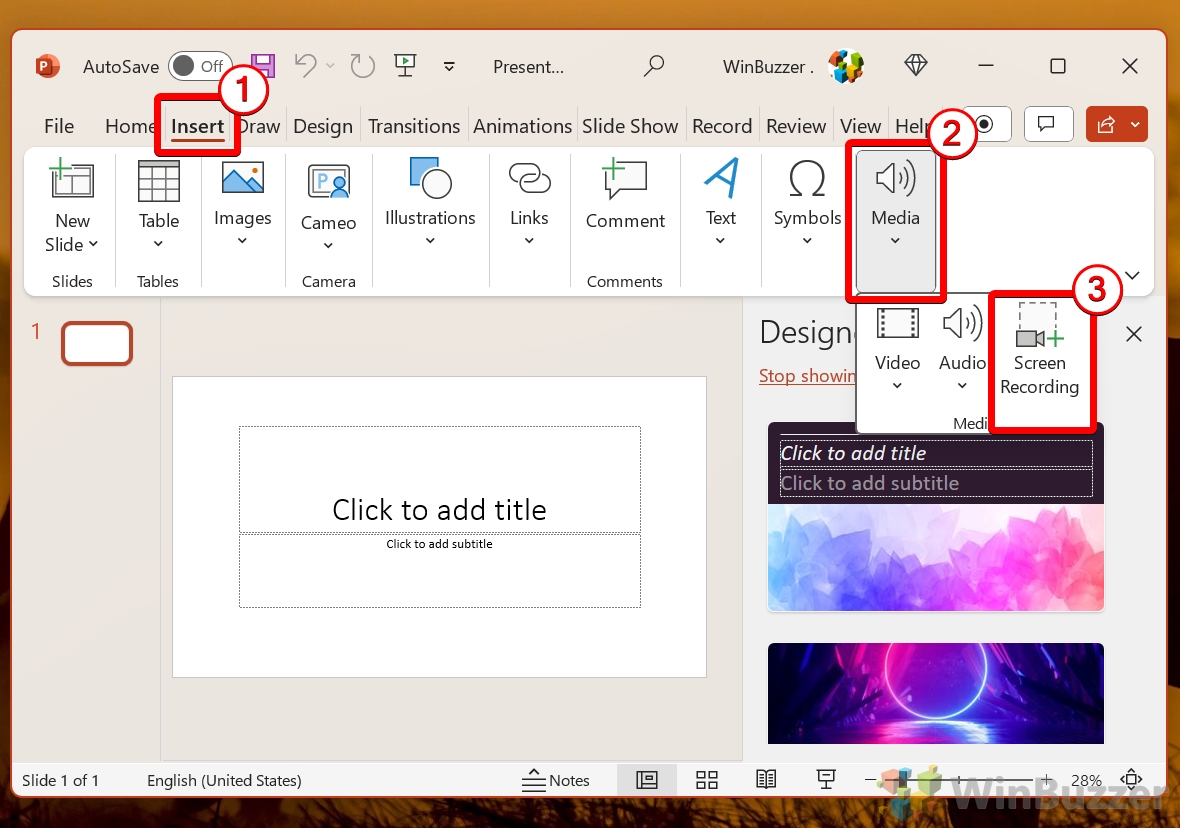The image size is (1180, 828).
Task: Collapse the ribbon with chevron
Action: pos(1132,275)
